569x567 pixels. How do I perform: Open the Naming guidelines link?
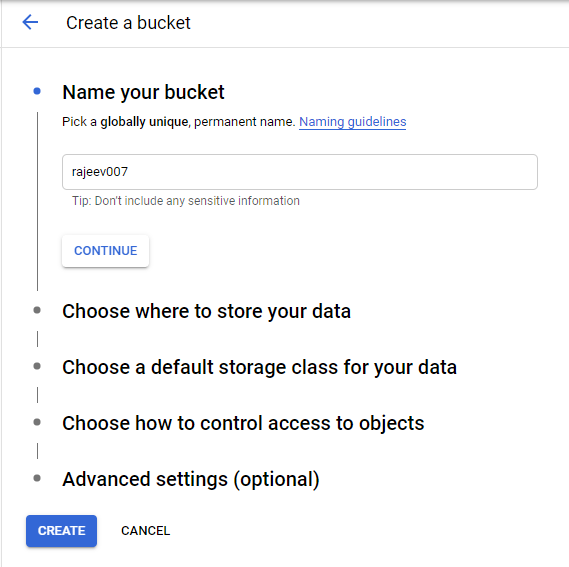(352, 122)
